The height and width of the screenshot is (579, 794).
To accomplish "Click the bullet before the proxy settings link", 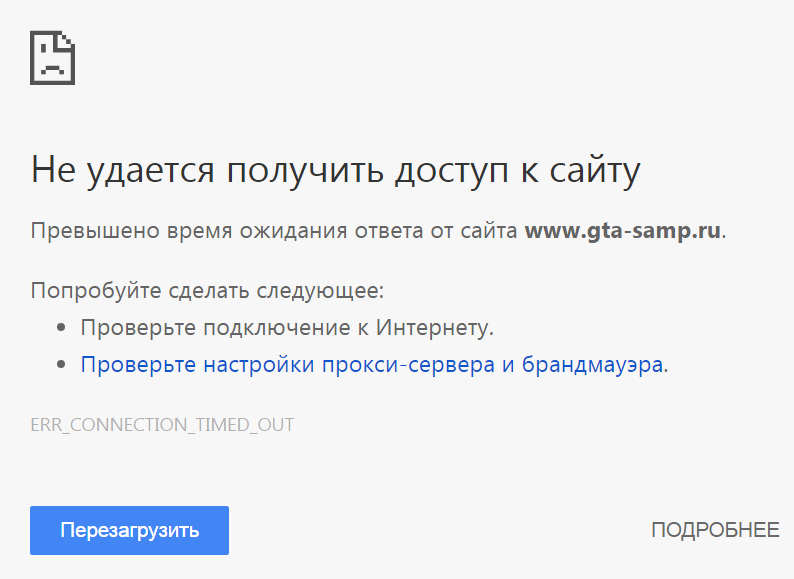I will [x=62, y=364].
